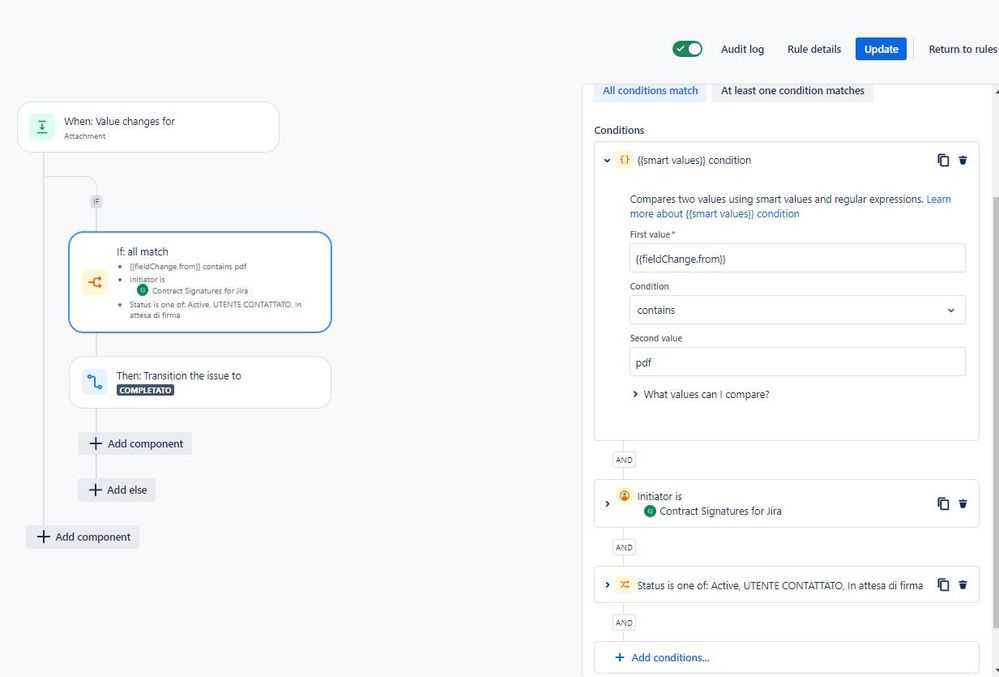Viewport: 999px width, 677px height.
Task: Click the Initiator user icon
Action: [x=624, y=495]
